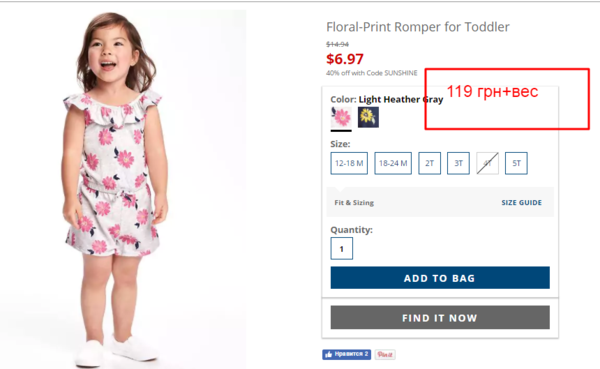Click the Facebook like thumbs-up button
The image size is (600, 369).
point(346,354)
